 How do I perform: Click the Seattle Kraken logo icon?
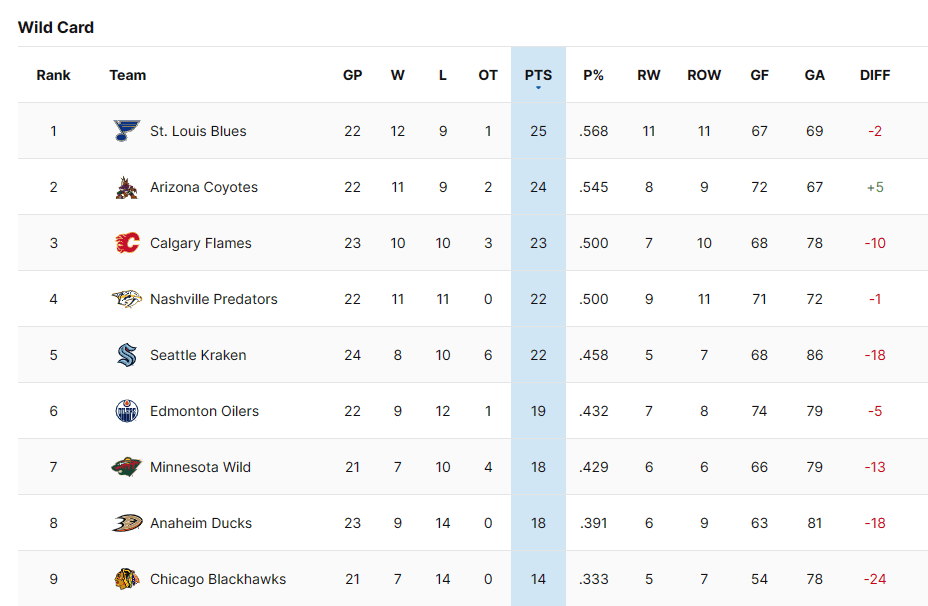(126, 355)
